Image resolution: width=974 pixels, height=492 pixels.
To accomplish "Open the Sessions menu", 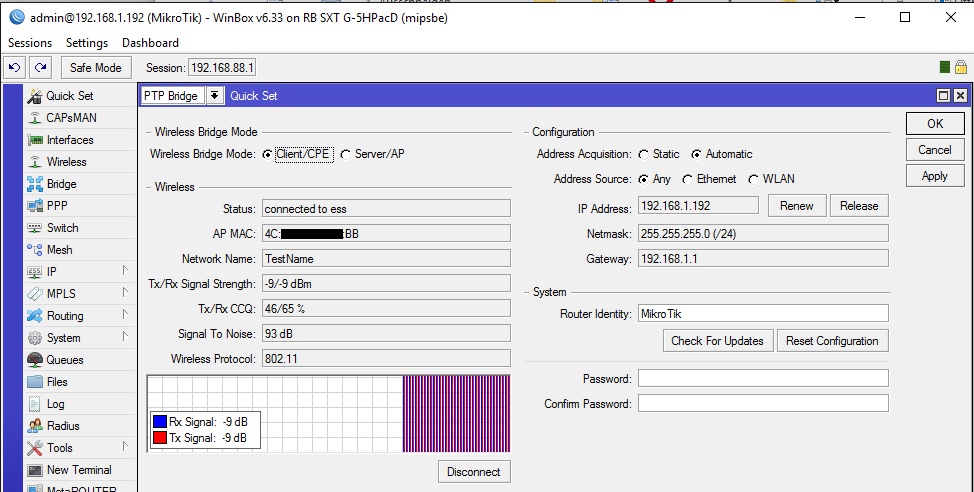I will coord(30,43).
